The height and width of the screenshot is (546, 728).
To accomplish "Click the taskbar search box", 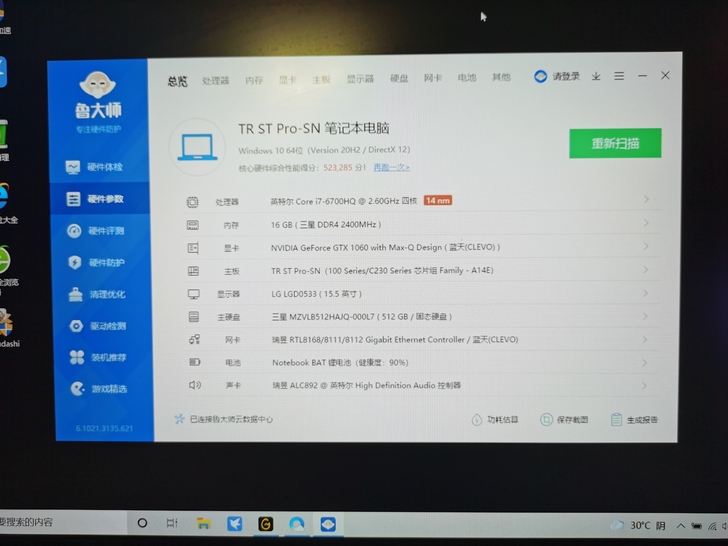I will tap(63, 523).
